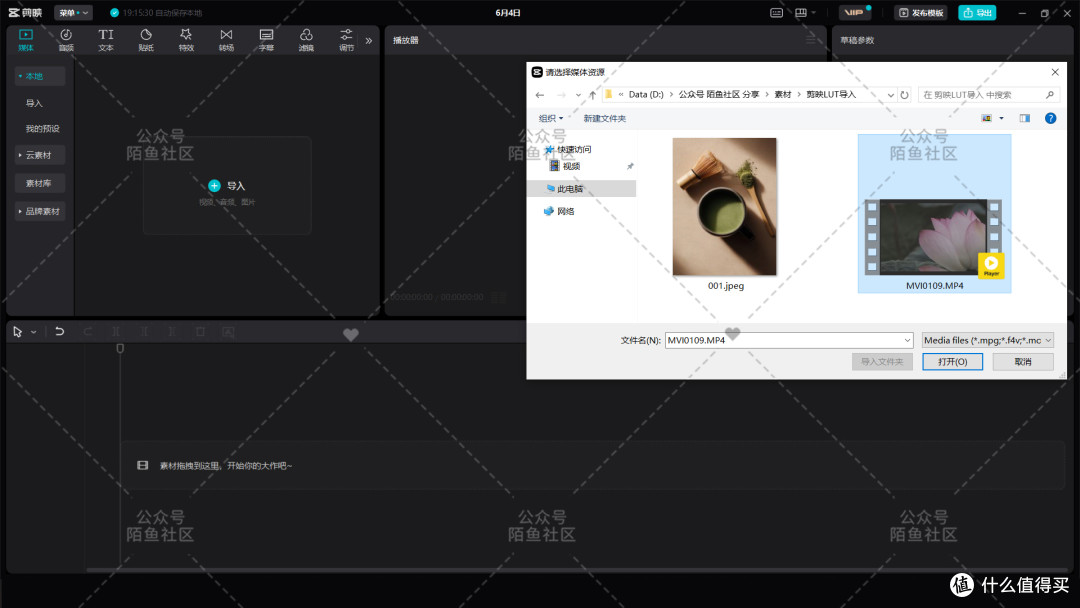
Task: Open the 组织 organize menu
Action: [550, 118]
